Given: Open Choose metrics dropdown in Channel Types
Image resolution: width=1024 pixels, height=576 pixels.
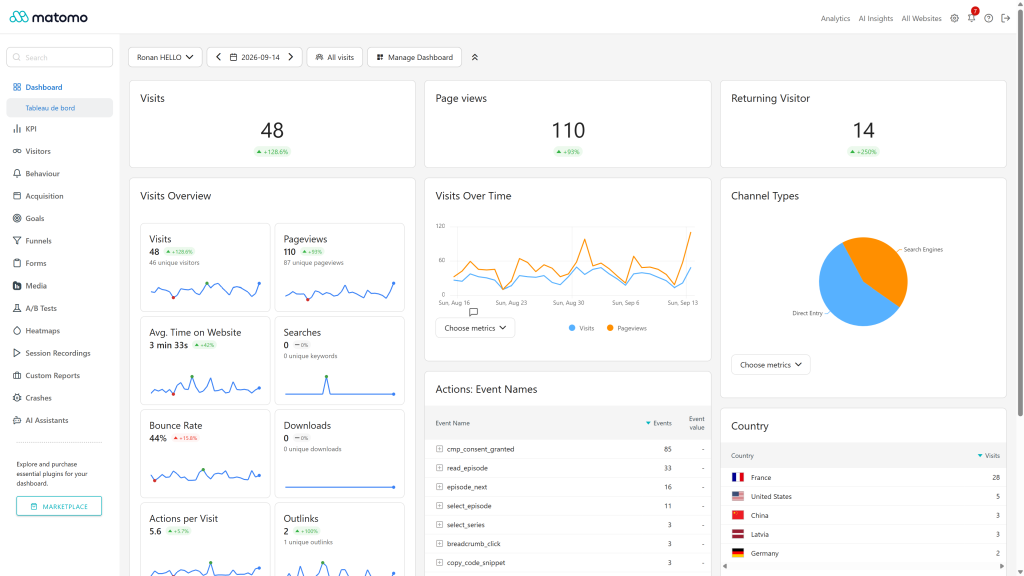Looking at the screenshot, I should coord(771,364).
